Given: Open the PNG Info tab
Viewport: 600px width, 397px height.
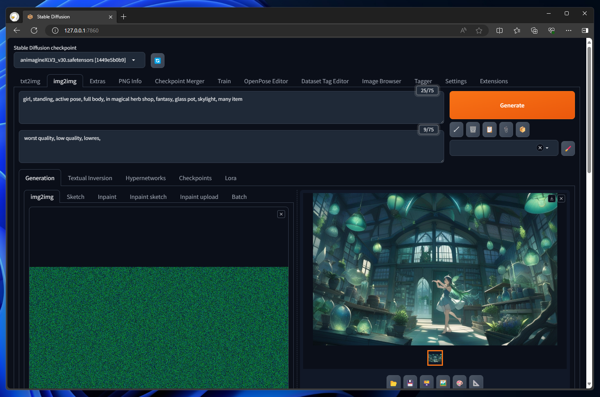Looking at the screenshot, I should tap(130, 81).
